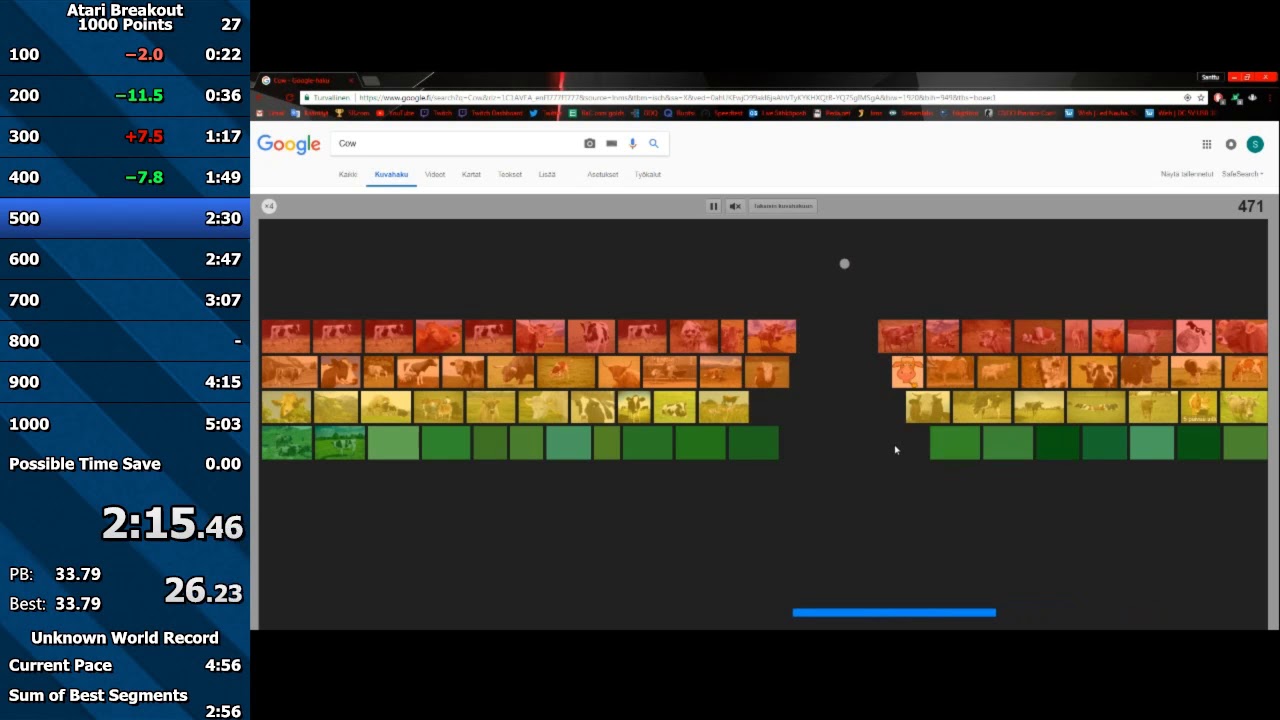
Task: Switch to the Videot tab
Action: (x=435, y=174)
